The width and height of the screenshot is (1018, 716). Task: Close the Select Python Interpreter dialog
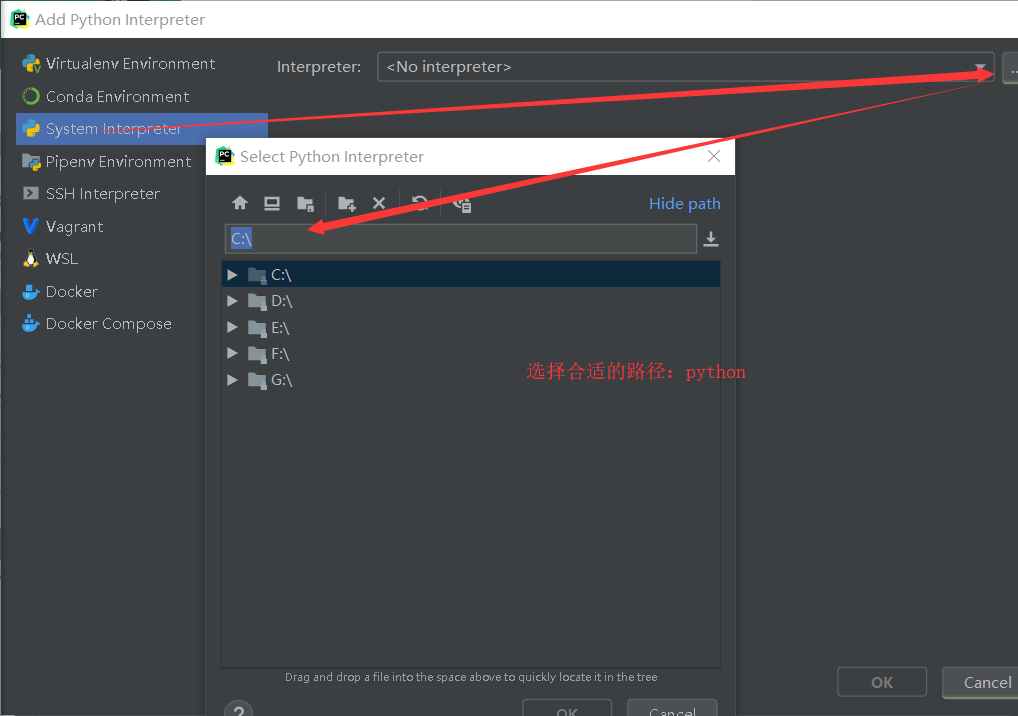point(714,156)
